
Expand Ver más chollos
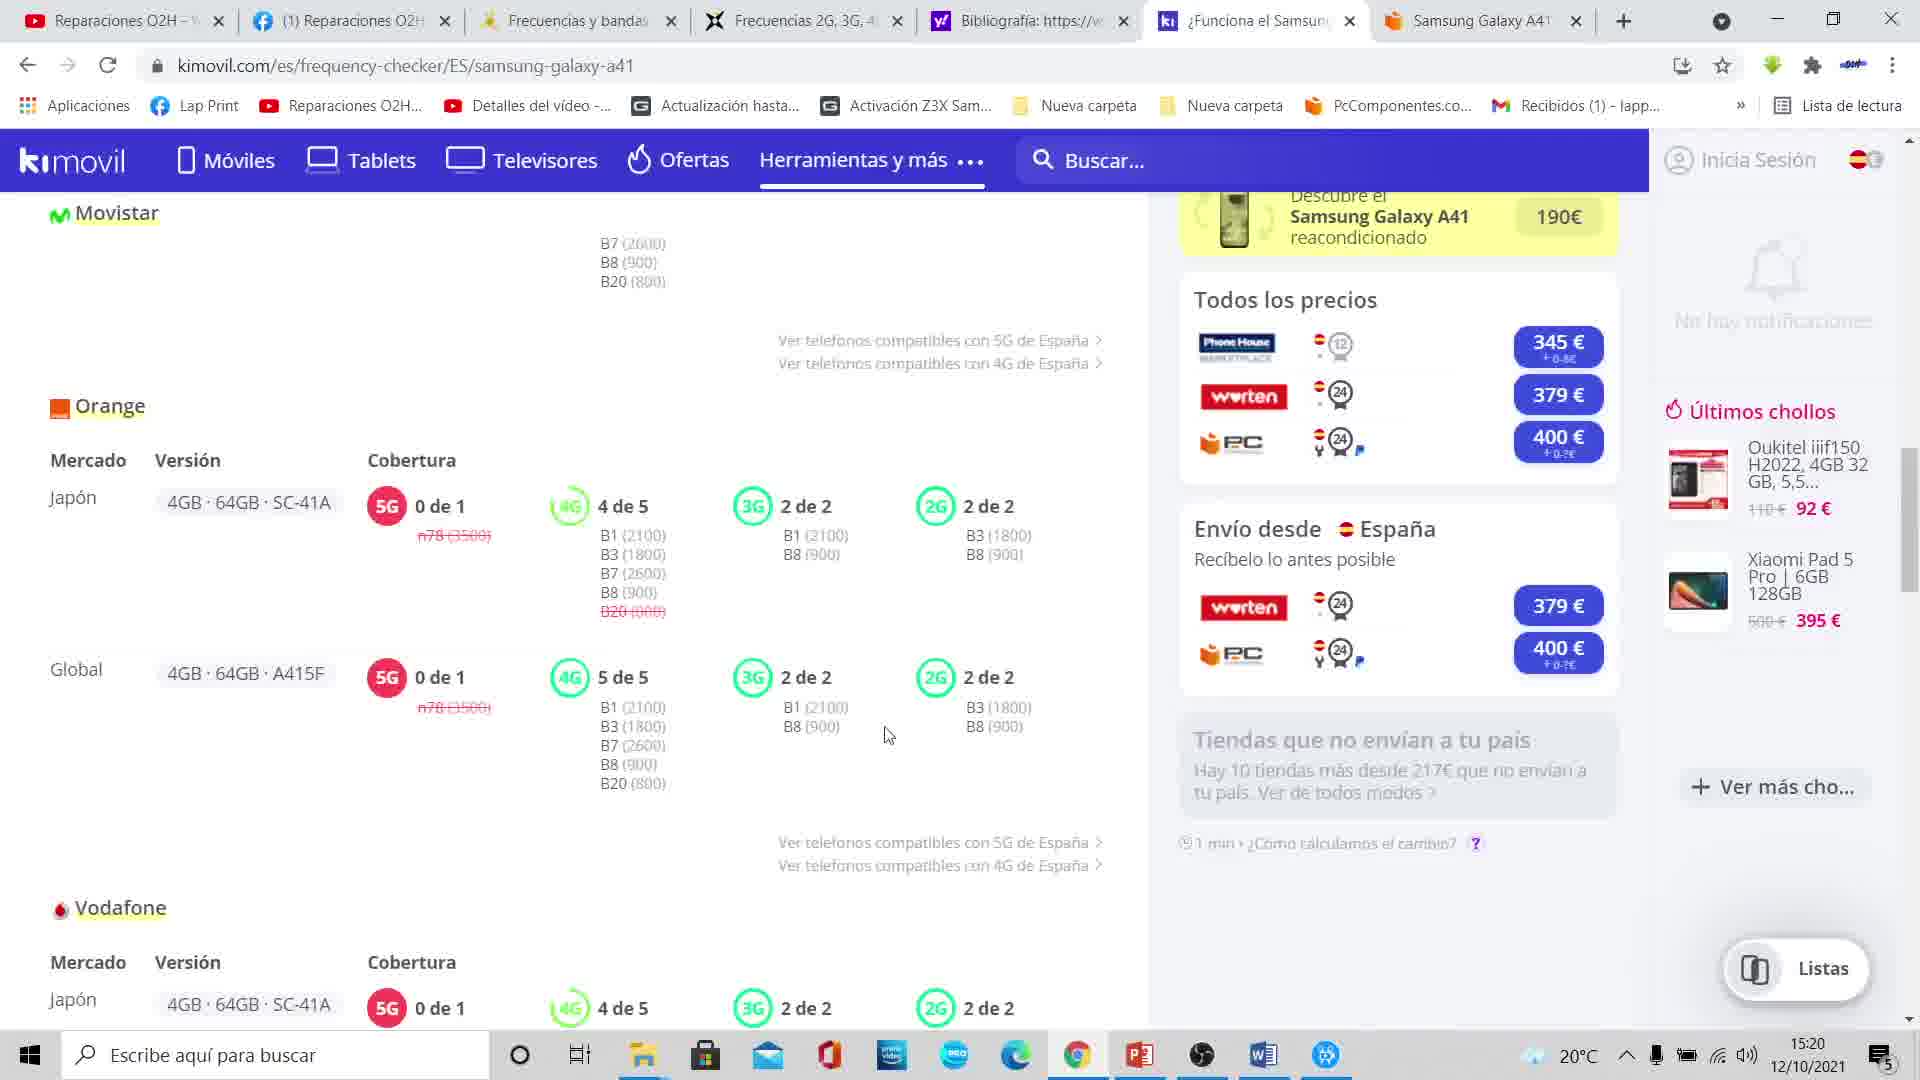coord(1773,787)
